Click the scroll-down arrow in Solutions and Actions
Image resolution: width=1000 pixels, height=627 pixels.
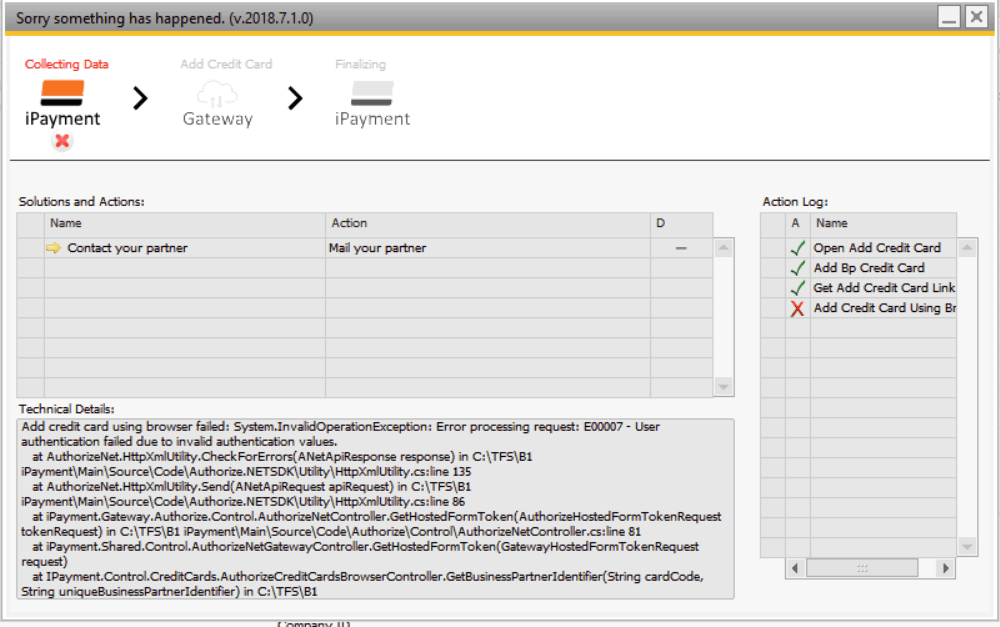(x=721, y=384)
